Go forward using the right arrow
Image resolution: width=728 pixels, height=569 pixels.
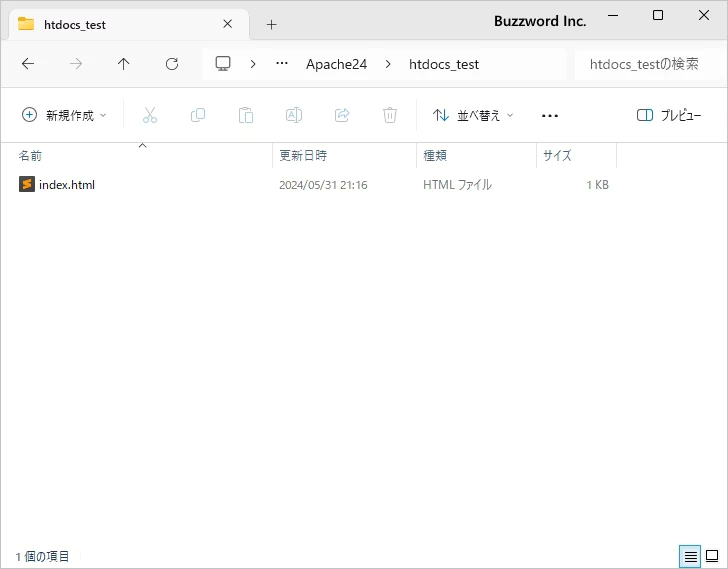[x=76, y=64]
